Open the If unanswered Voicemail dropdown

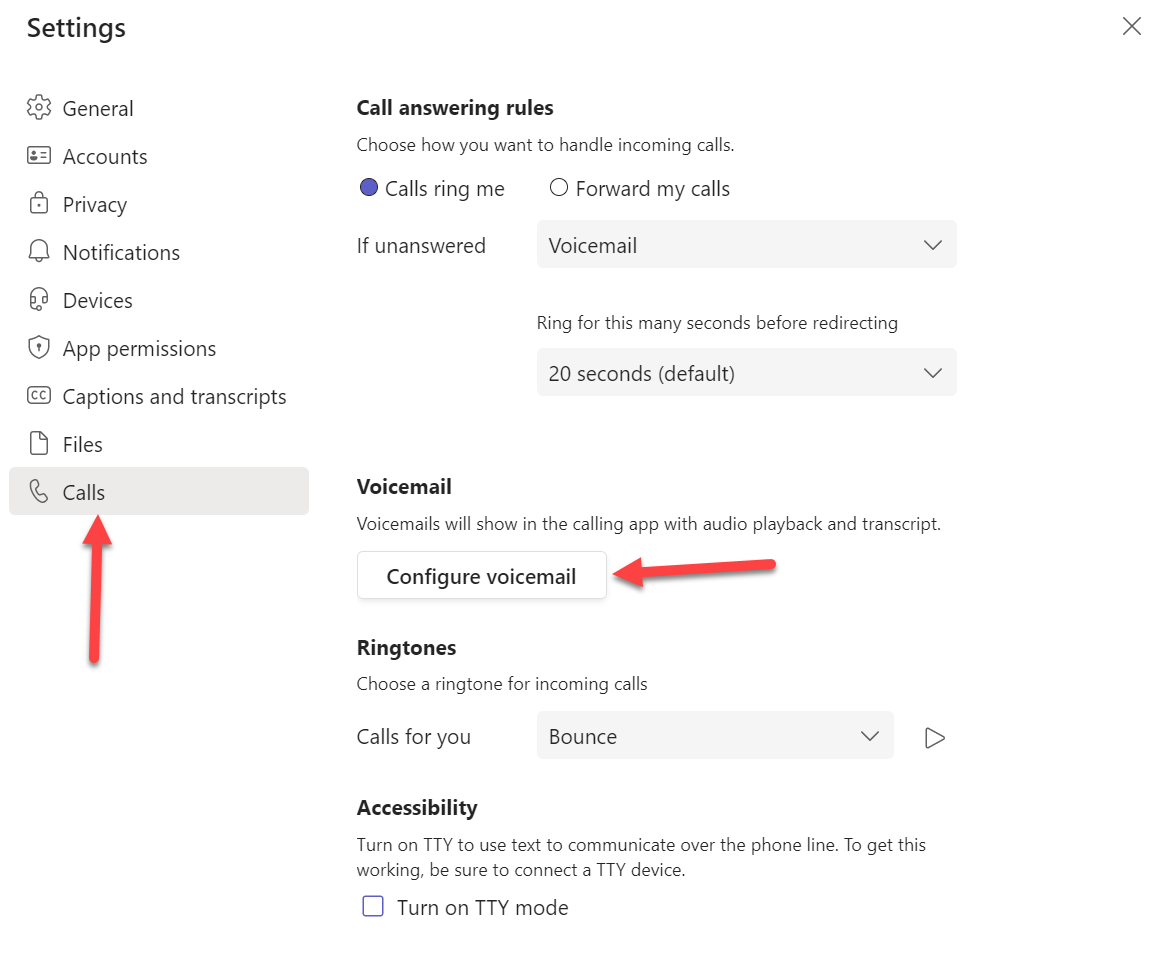click(x=746, y=245)
